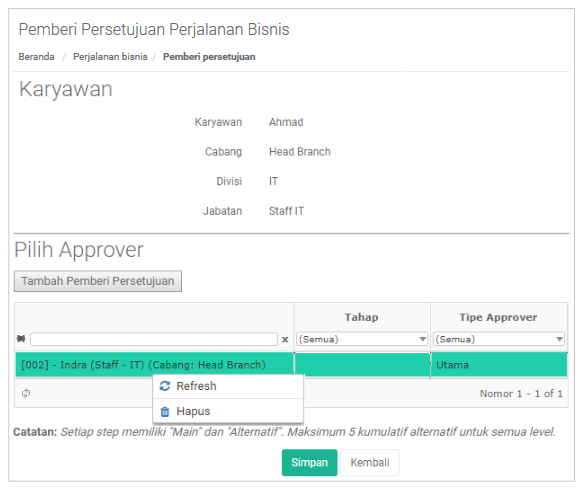Viewport: 584px width, 488px height.
Task: Open the Tipe Approver (Semua) dropdown
Action: click(x=499, y=339)
